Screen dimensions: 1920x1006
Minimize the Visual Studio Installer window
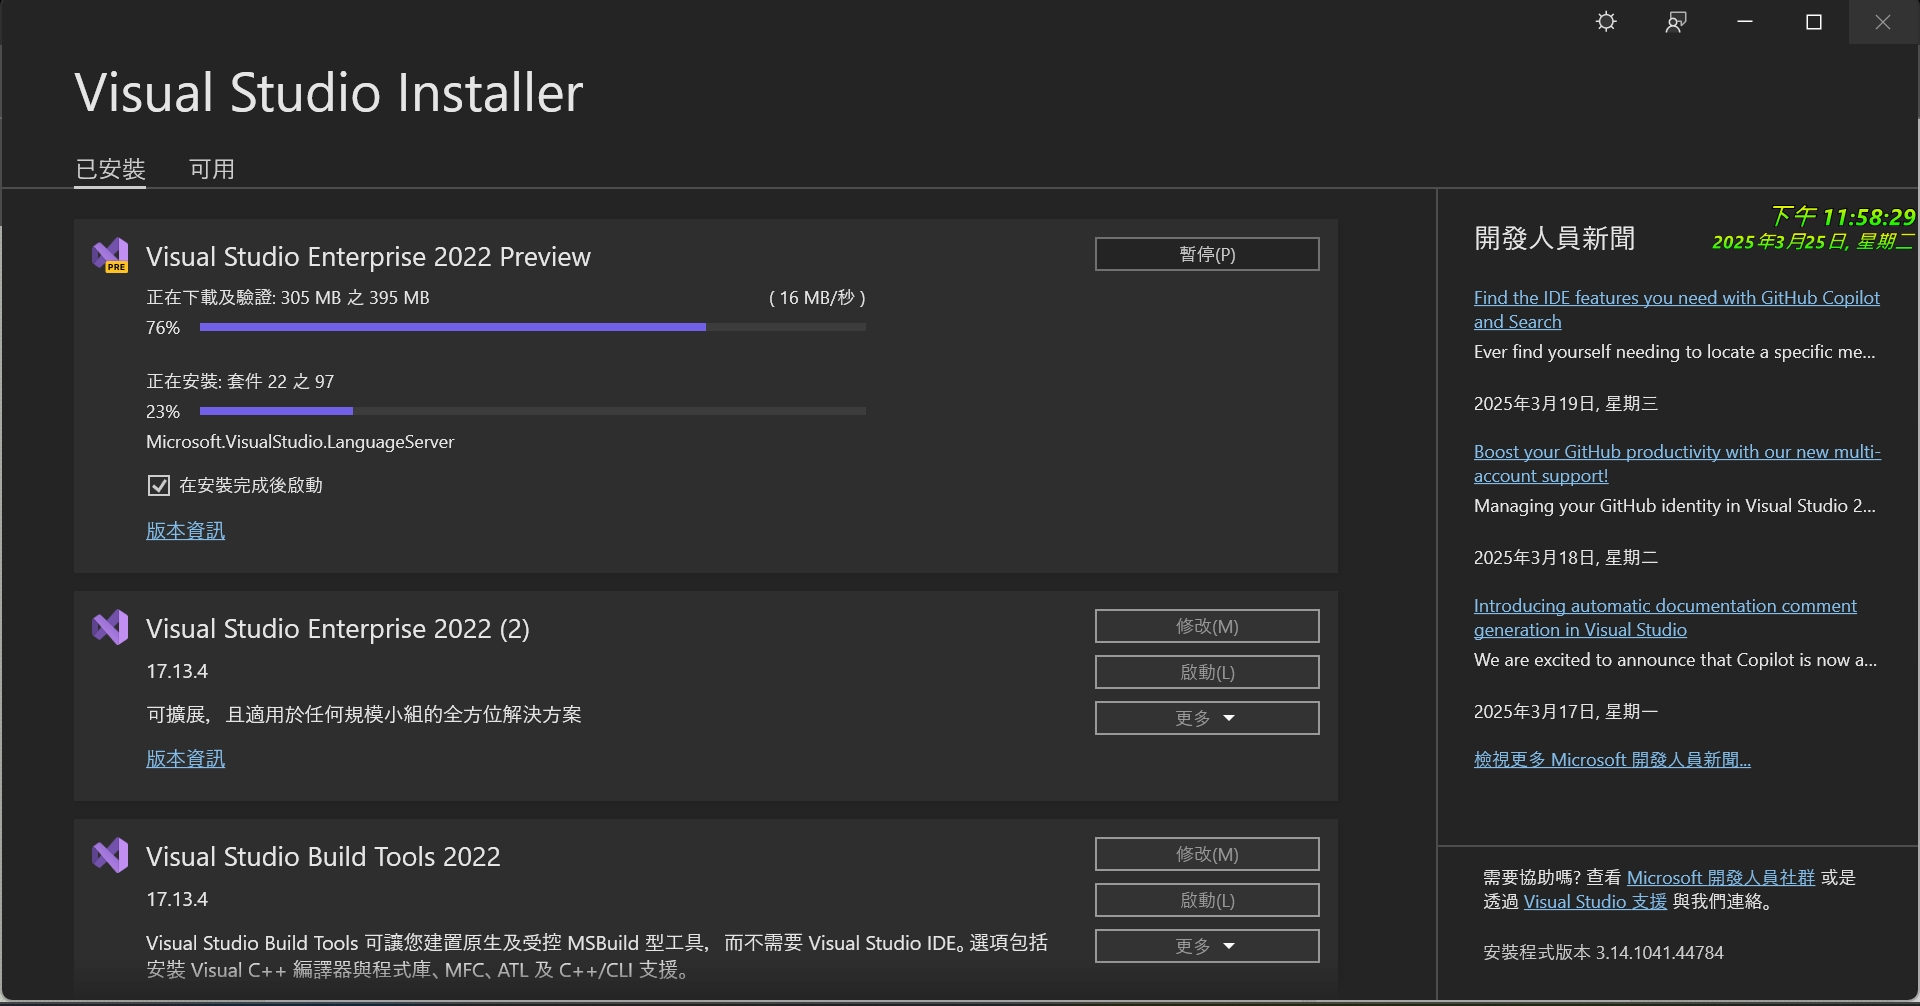click(x=1745, y=22)
